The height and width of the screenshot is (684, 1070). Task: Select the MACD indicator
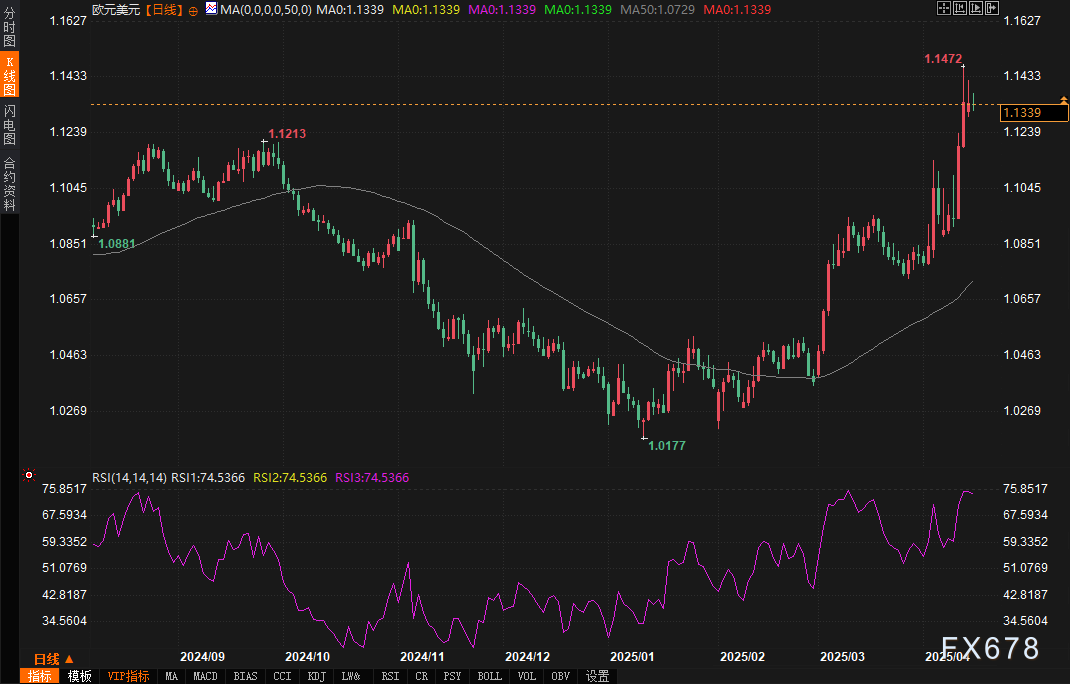tap(205, 676)
